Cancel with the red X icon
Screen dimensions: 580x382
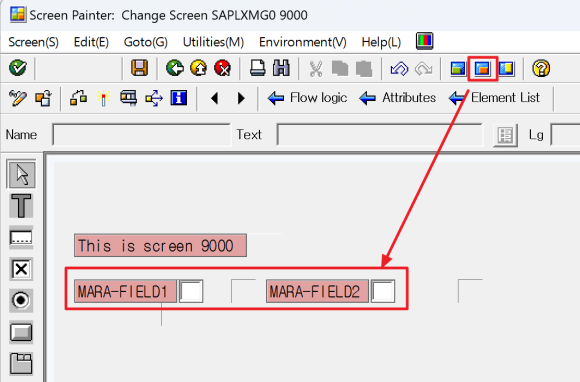pos(223,68)
